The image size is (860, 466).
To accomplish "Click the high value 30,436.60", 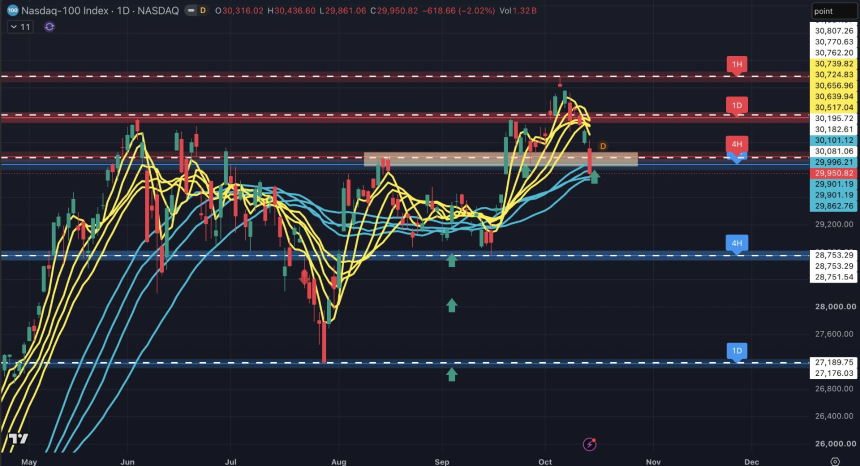I will coord(295,10).
